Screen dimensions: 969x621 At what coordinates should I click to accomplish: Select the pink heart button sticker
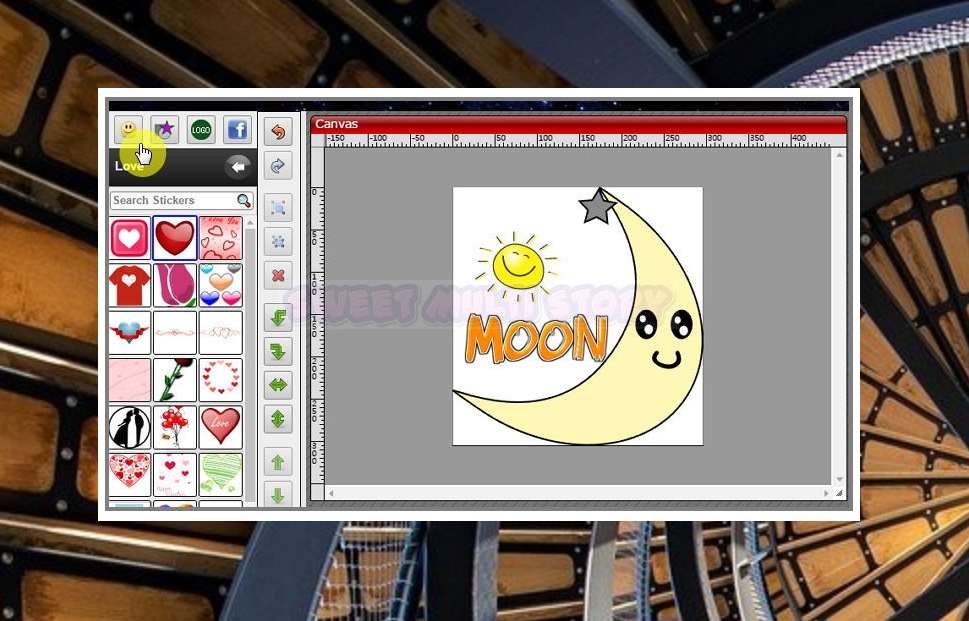click(x=130, y=238)
